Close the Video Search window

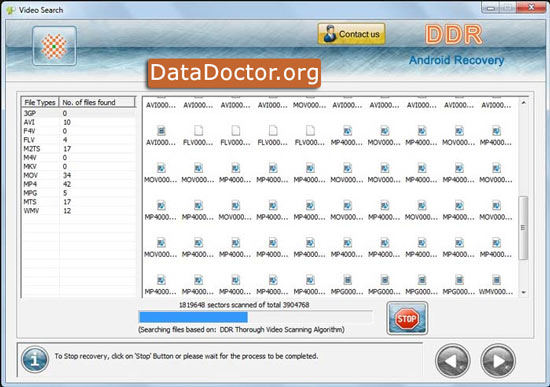531,7
